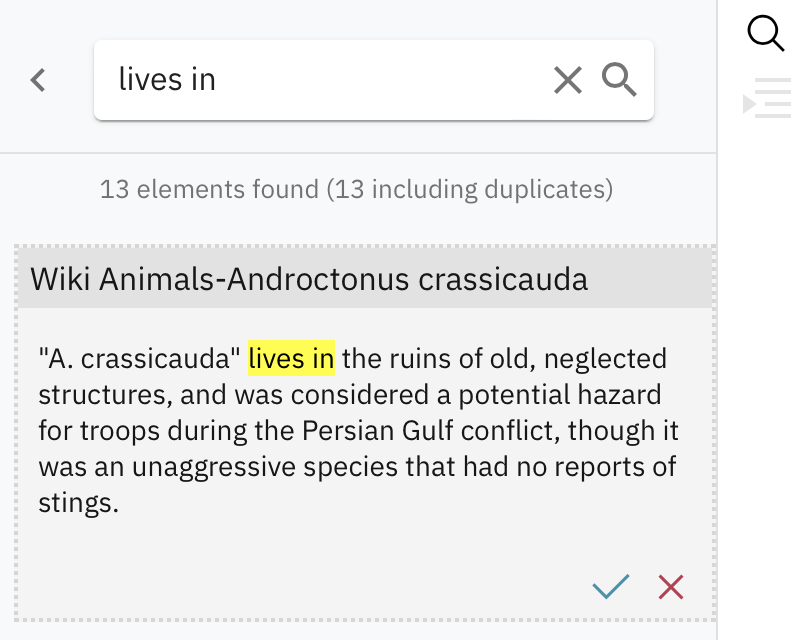
Task: Go back using the left chevron arrow
Action: (x=38, y=80)
